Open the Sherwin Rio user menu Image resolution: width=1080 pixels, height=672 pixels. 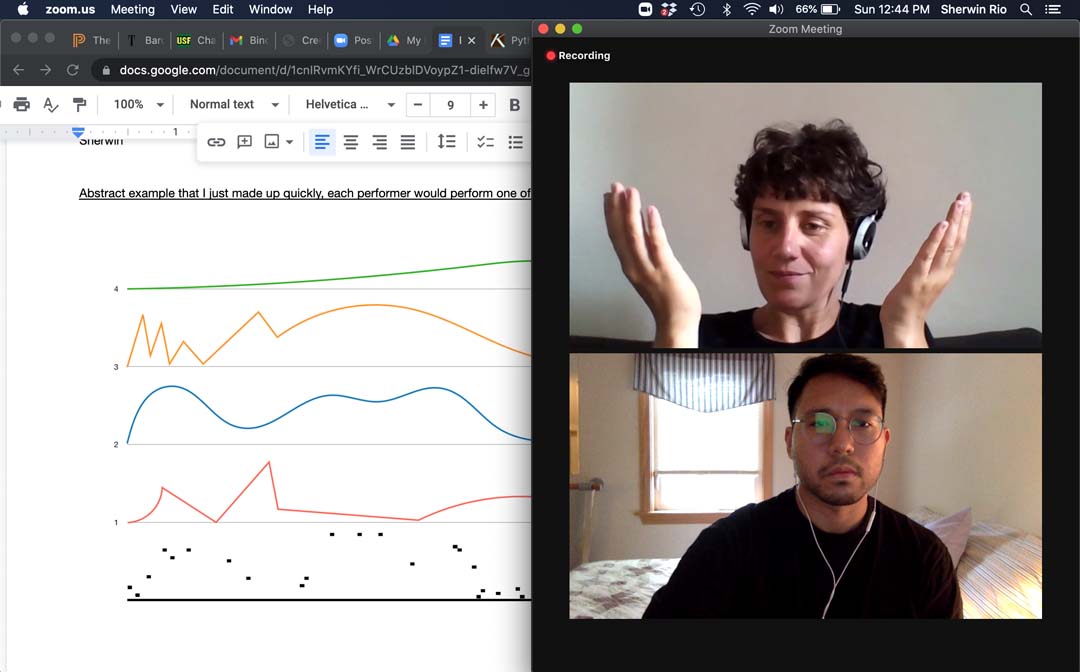click(973, 10)
